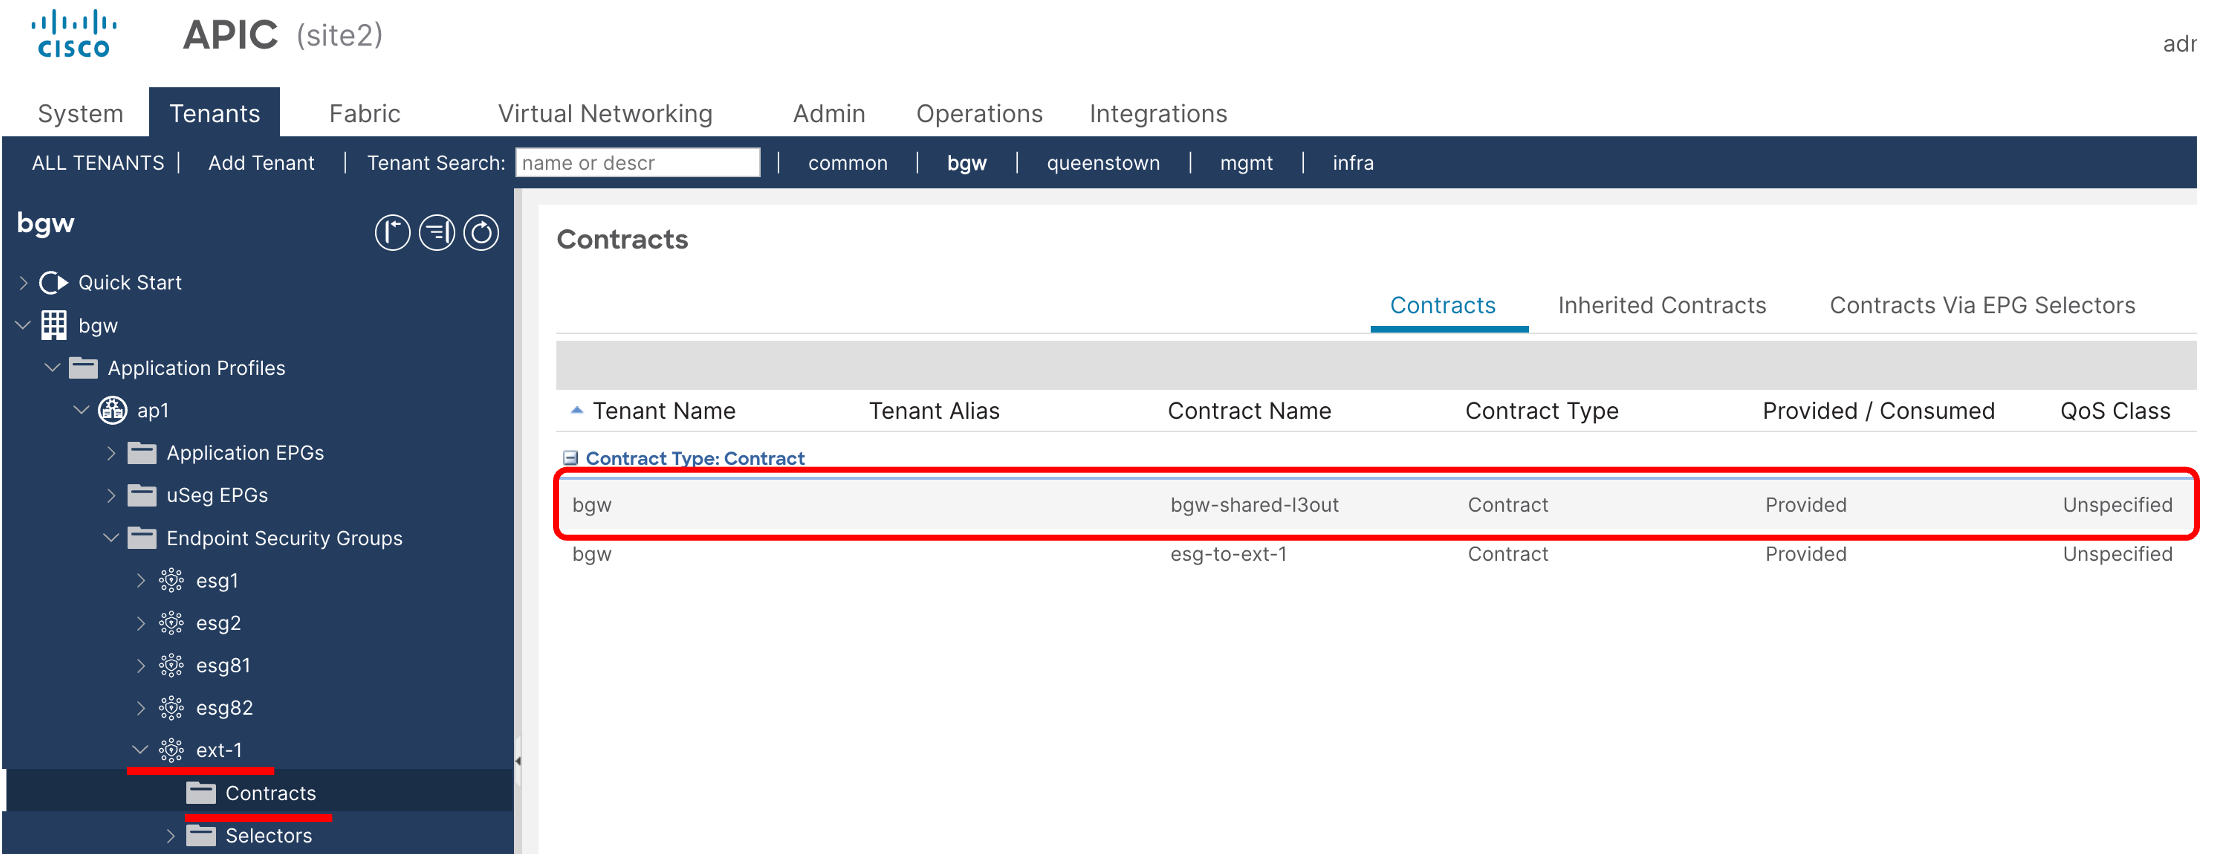Click the esg2 security group icon
2216x854 pixels.
pyautogui.click(x=172, y=623)
